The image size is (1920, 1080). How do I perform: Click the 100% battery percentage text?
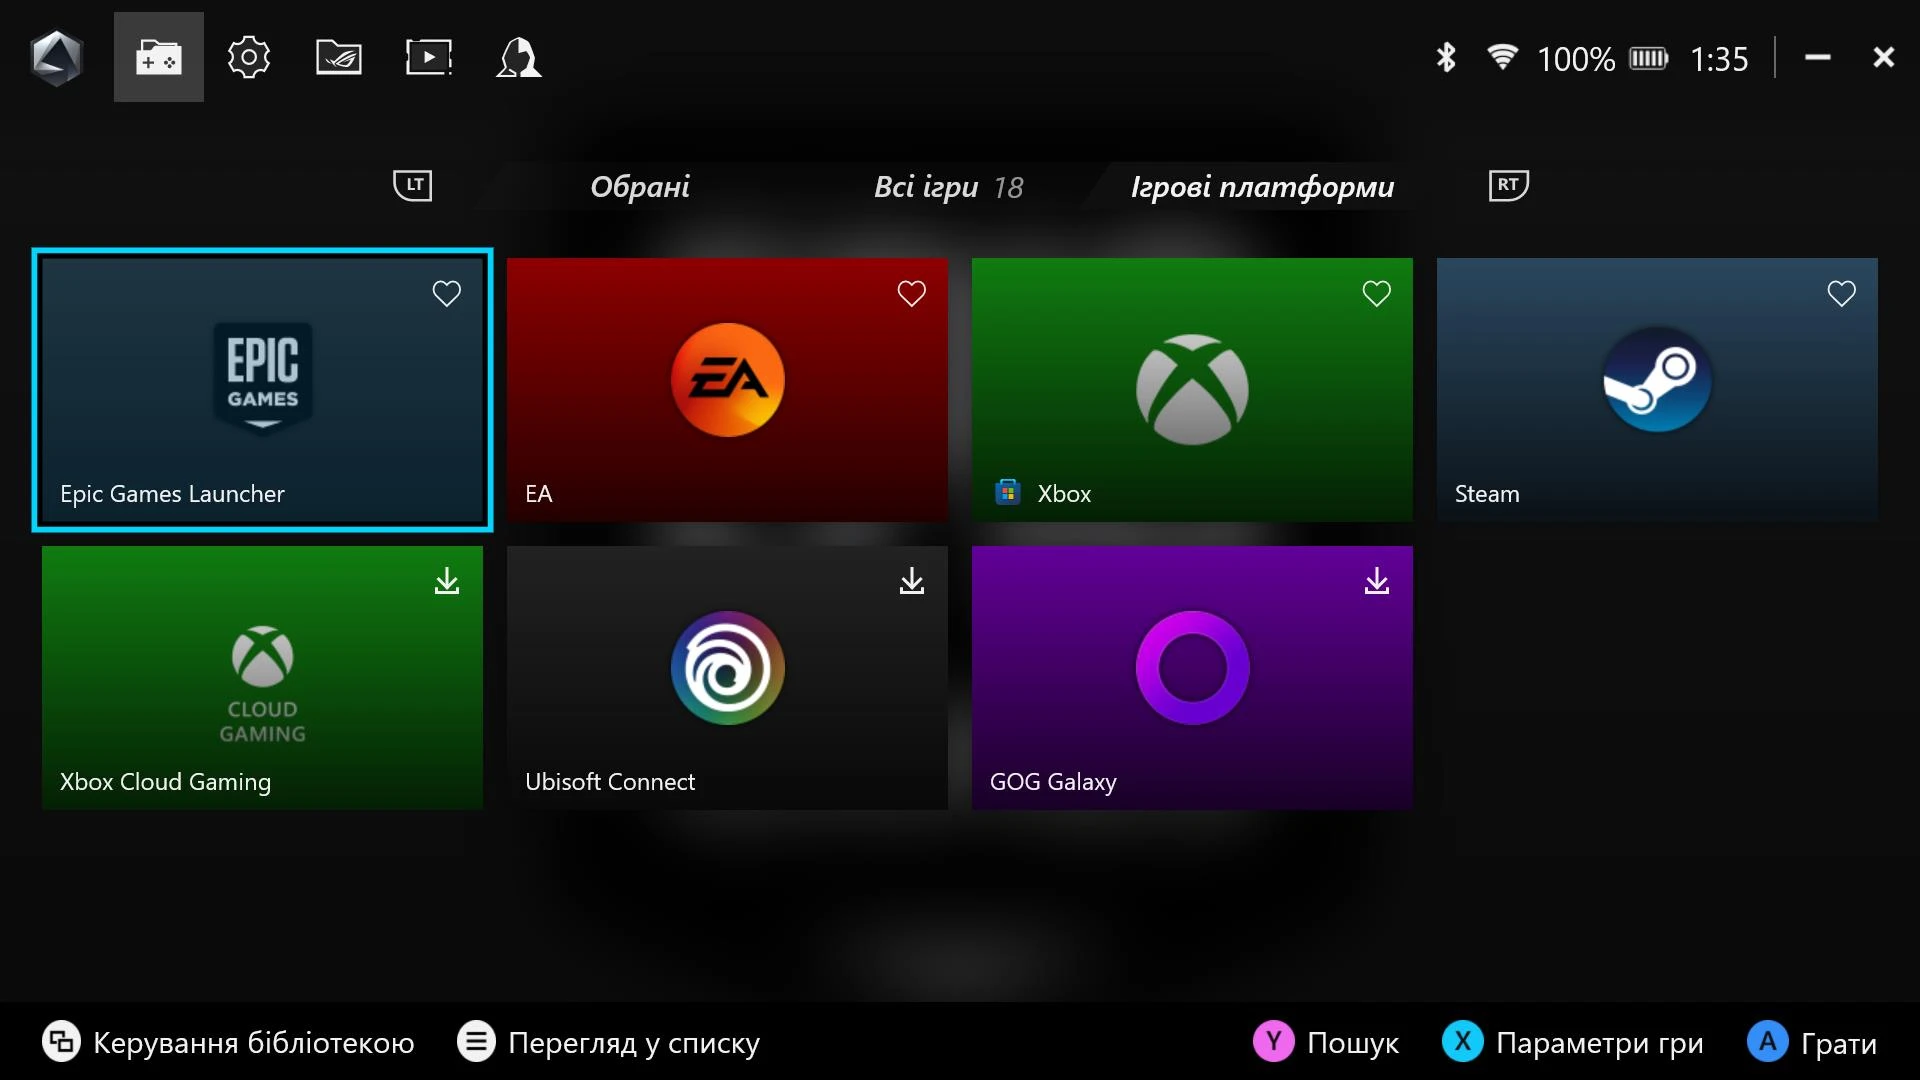tap(1576, 59)
